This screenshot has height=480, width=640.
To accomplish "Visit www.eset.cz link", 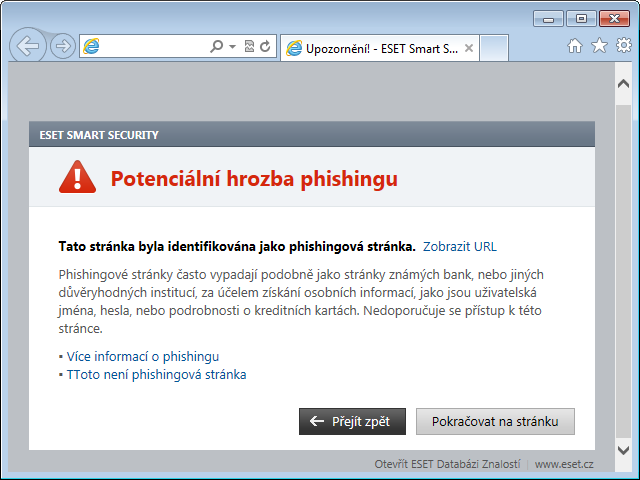I will pos(564,464).
